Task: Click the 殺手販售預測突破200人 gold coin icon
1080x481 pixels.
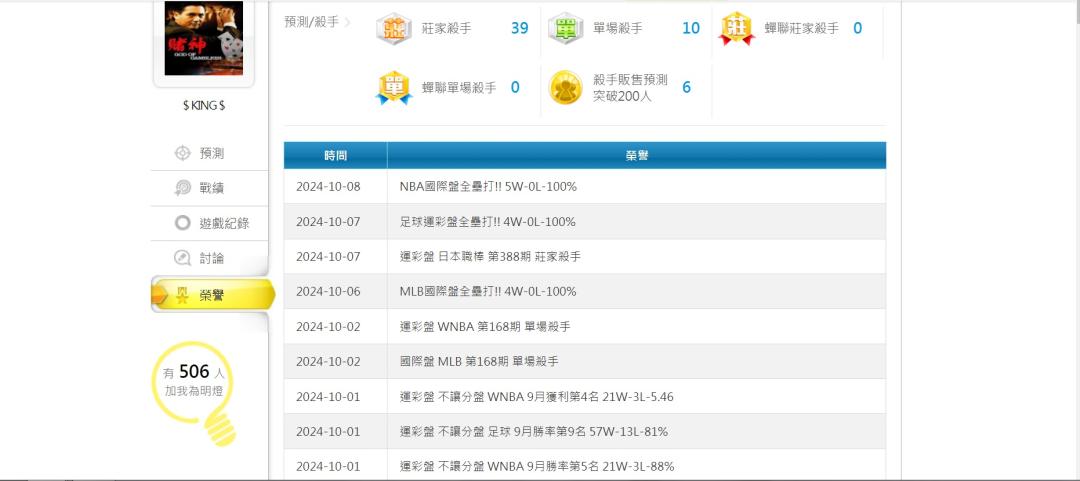Action: coord(565,88)
